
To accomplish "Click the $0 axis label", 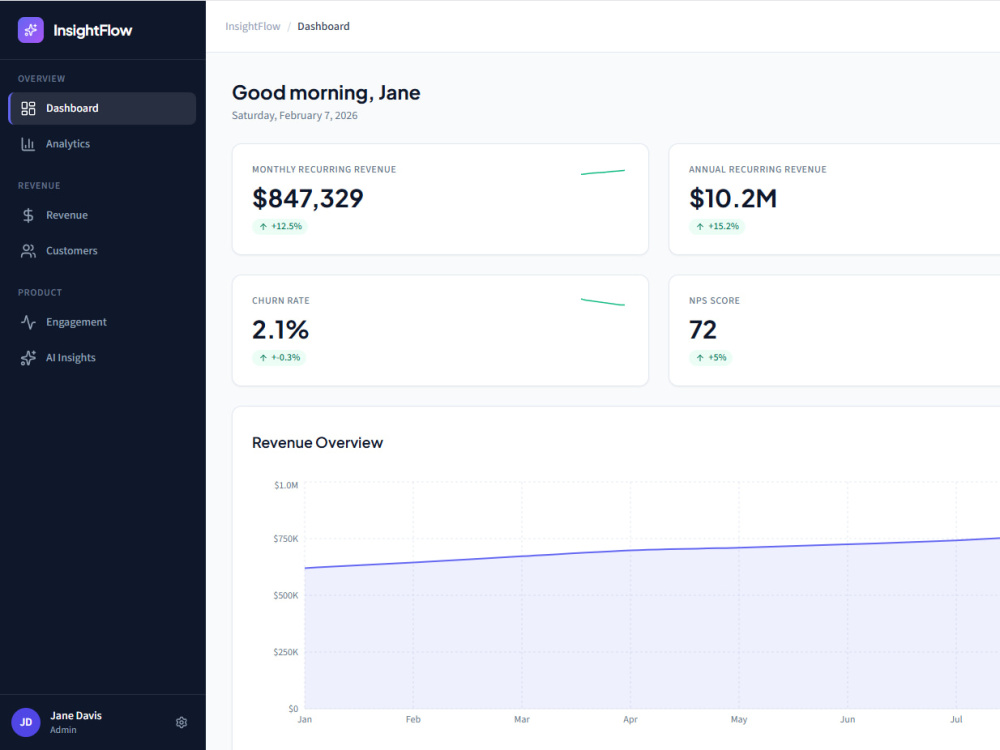I will 293,709.
